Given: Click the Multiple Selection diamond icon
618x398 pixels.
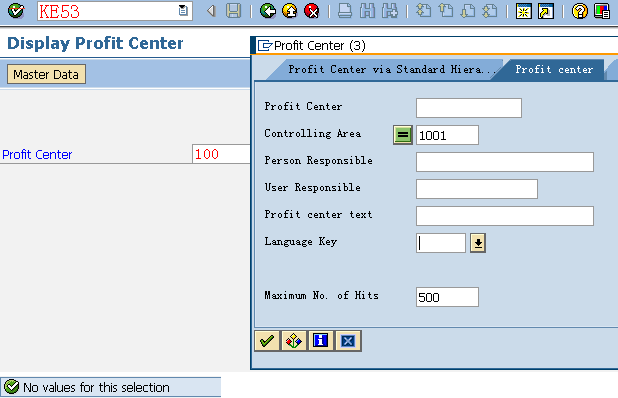Looking at the screenshot, I should point(294,340).
